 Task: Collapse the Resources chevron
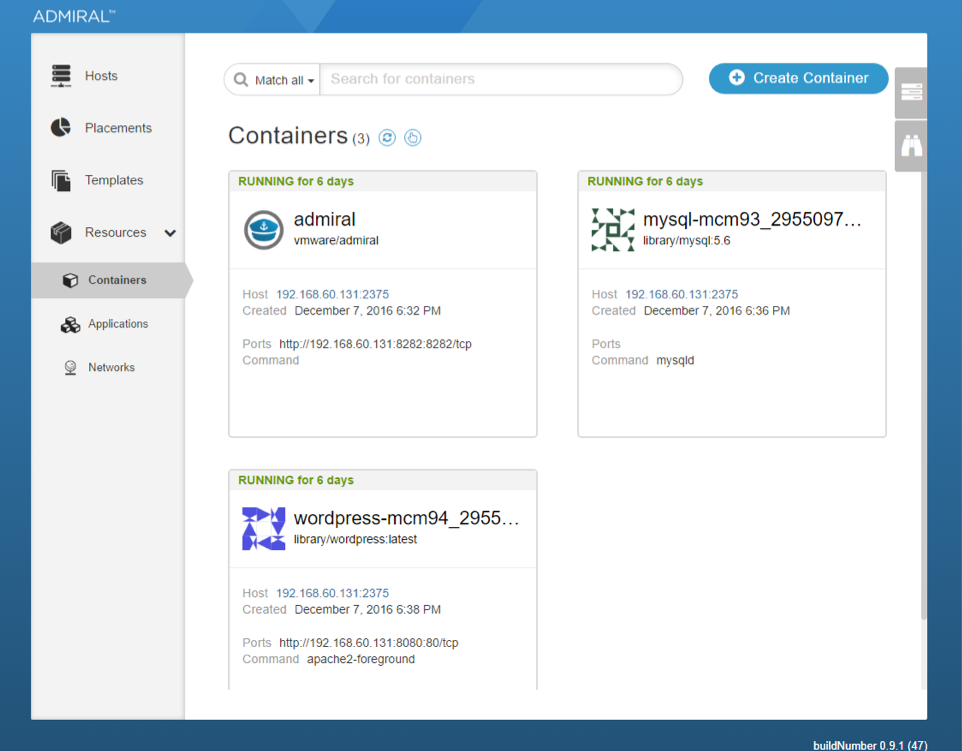[170, 233]
